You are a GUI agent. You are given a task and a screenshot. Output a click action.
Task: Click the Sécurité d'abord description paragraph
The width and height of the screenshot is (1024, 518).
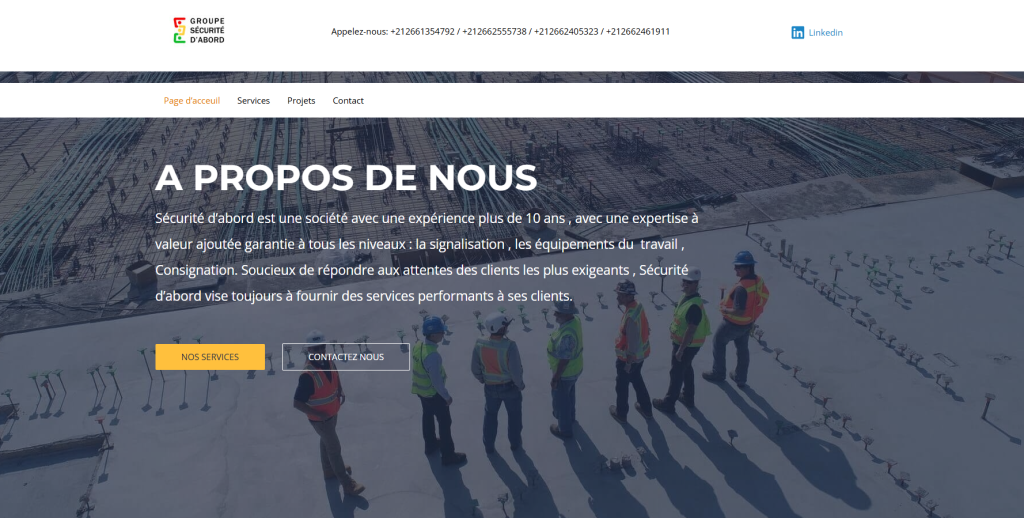click(x=427, y=257)
